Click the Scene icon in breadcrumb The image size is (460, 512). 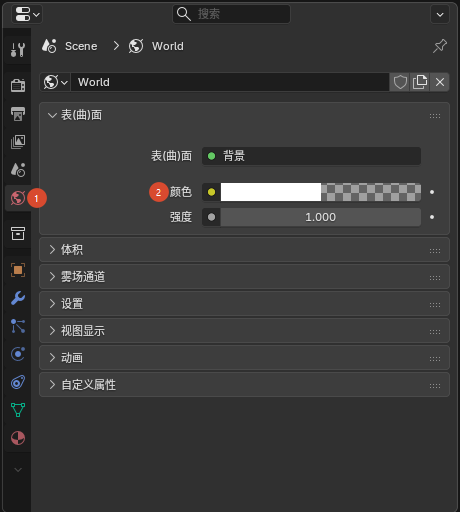coord(49,46)
